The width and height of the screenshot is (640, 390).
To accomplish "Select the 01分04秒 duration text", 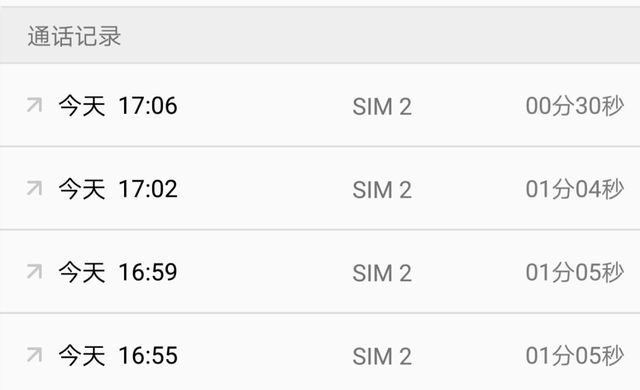I will pyautogui.click(x=575, y=189).
